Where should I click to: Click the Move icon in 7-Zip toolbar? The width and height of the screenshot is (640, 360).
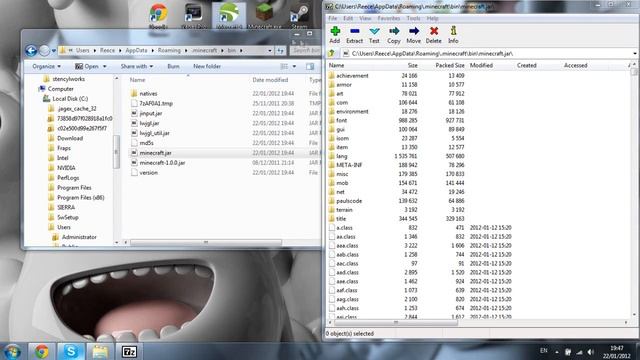pyautogui.click(x=413, y=35)
